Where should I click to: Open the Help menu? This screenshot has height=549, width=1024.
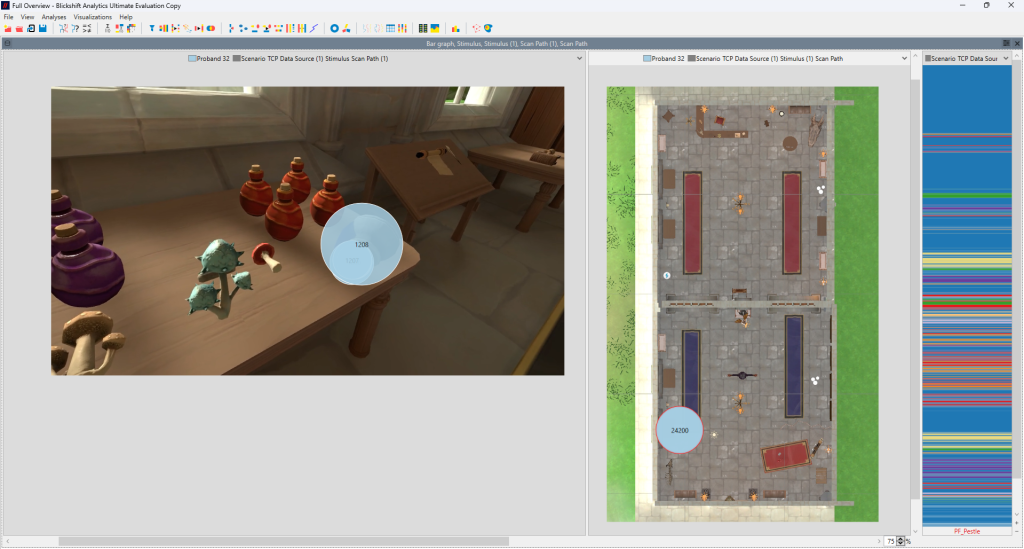coord(126,17)
